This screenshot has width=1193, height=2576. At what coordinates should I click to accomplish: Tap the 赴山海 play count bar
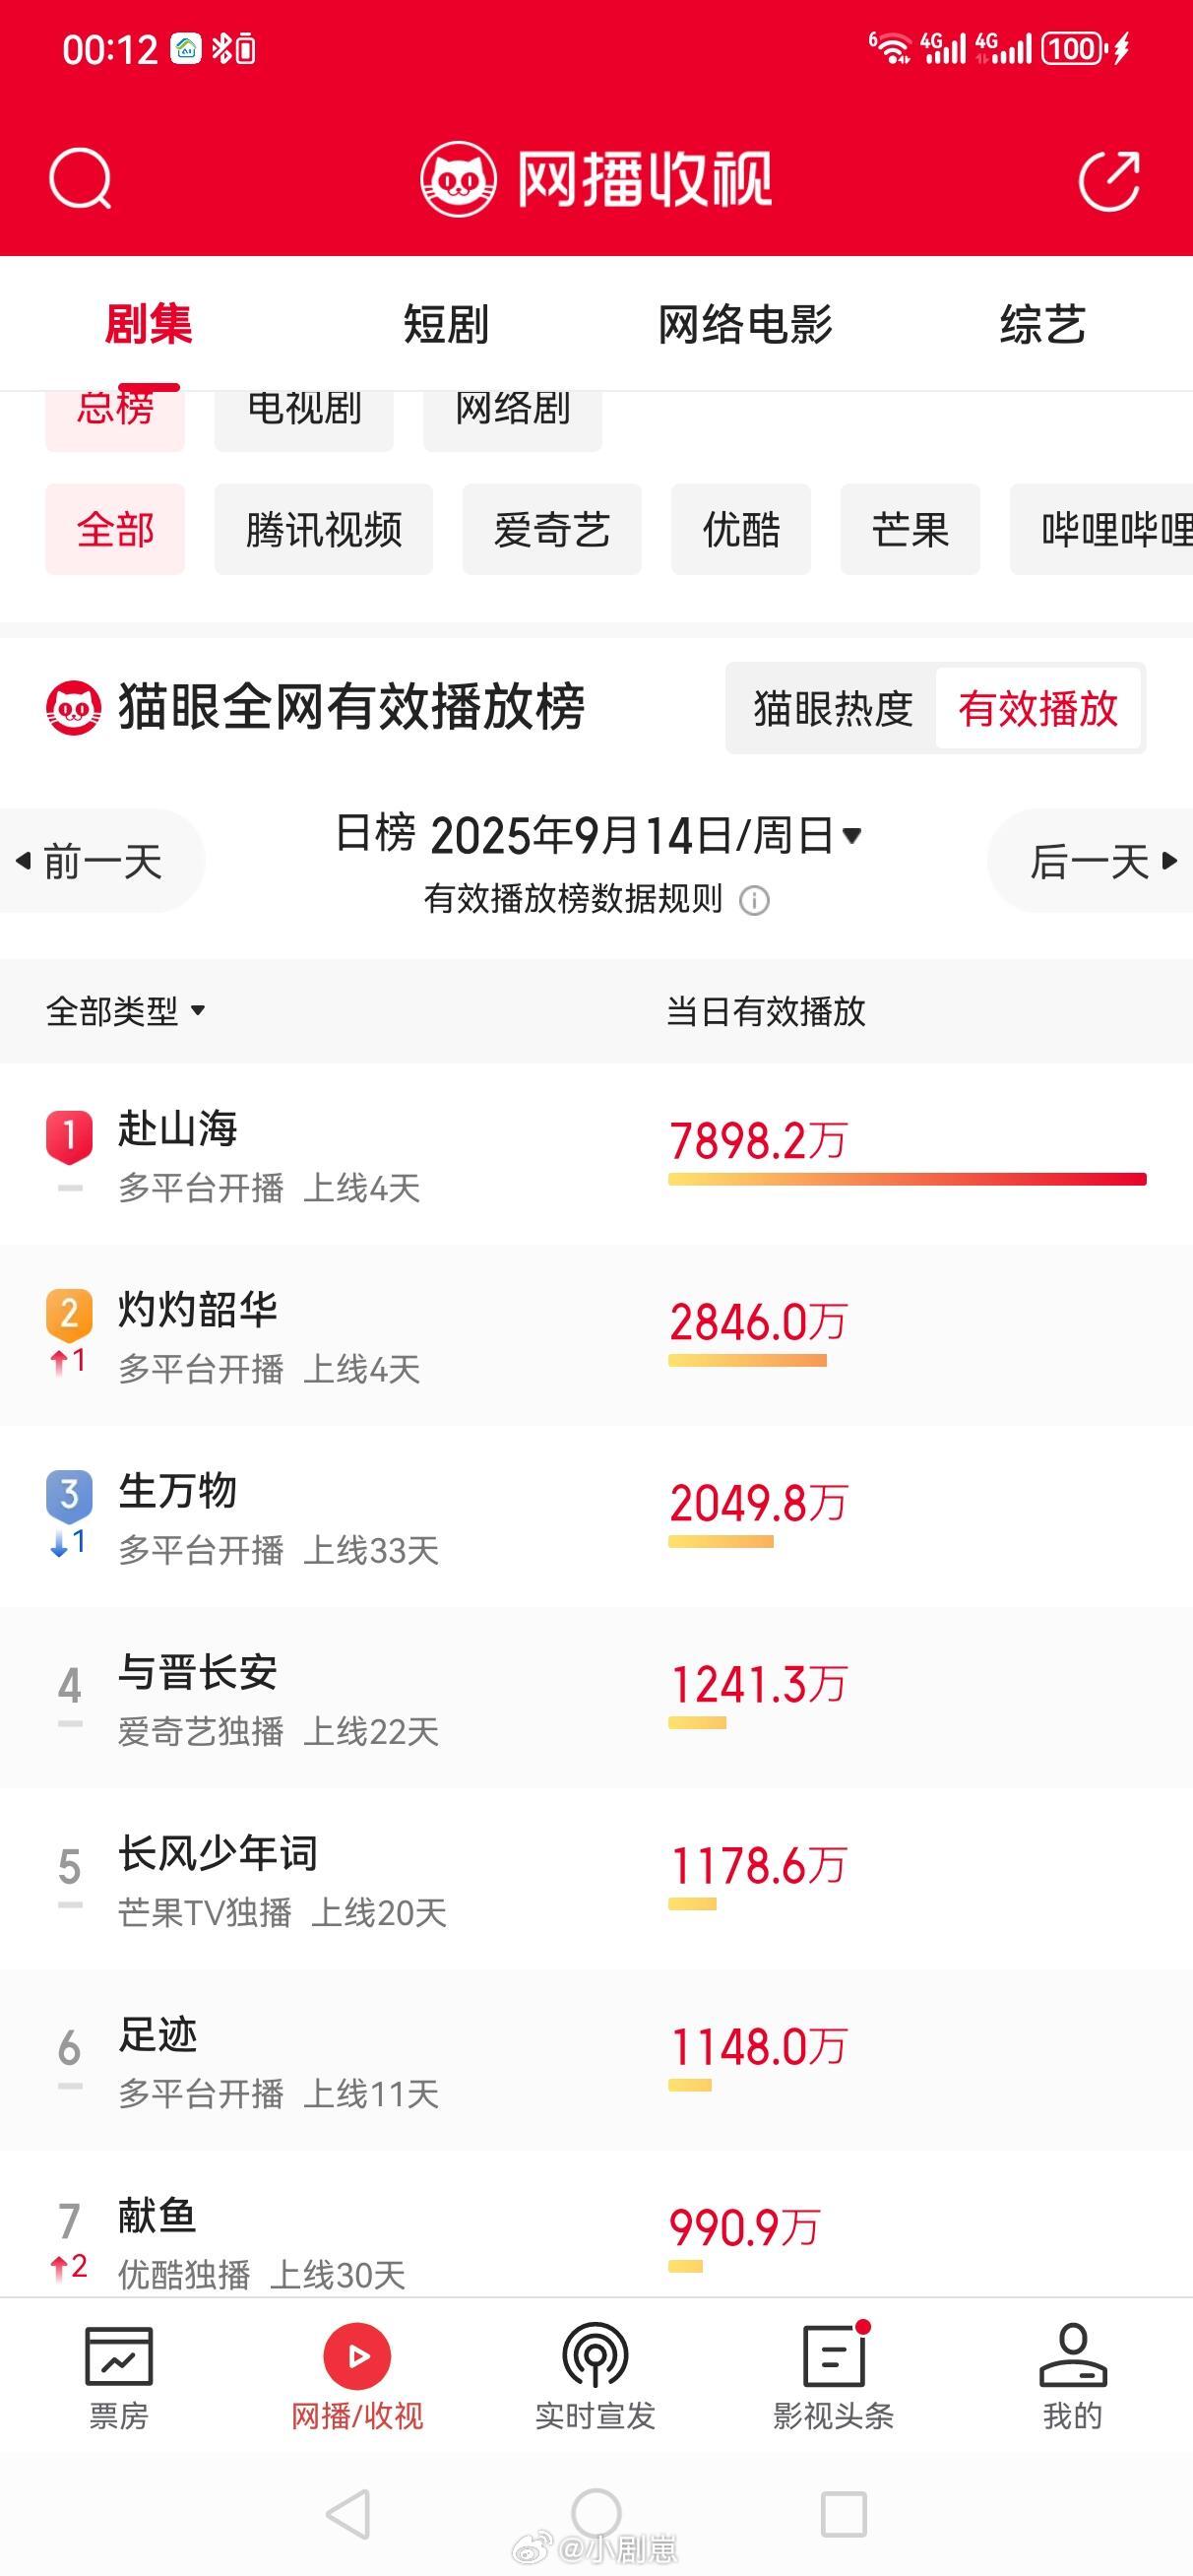907,1180
